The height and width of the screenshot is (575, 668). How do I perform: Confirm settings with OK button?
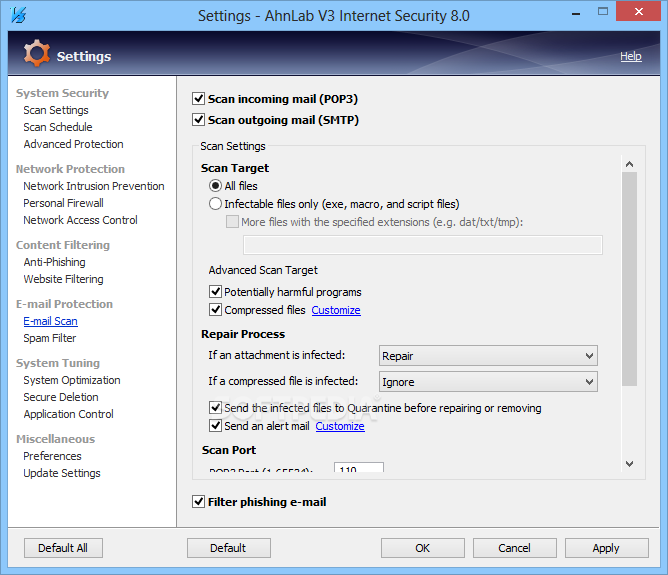423,548
